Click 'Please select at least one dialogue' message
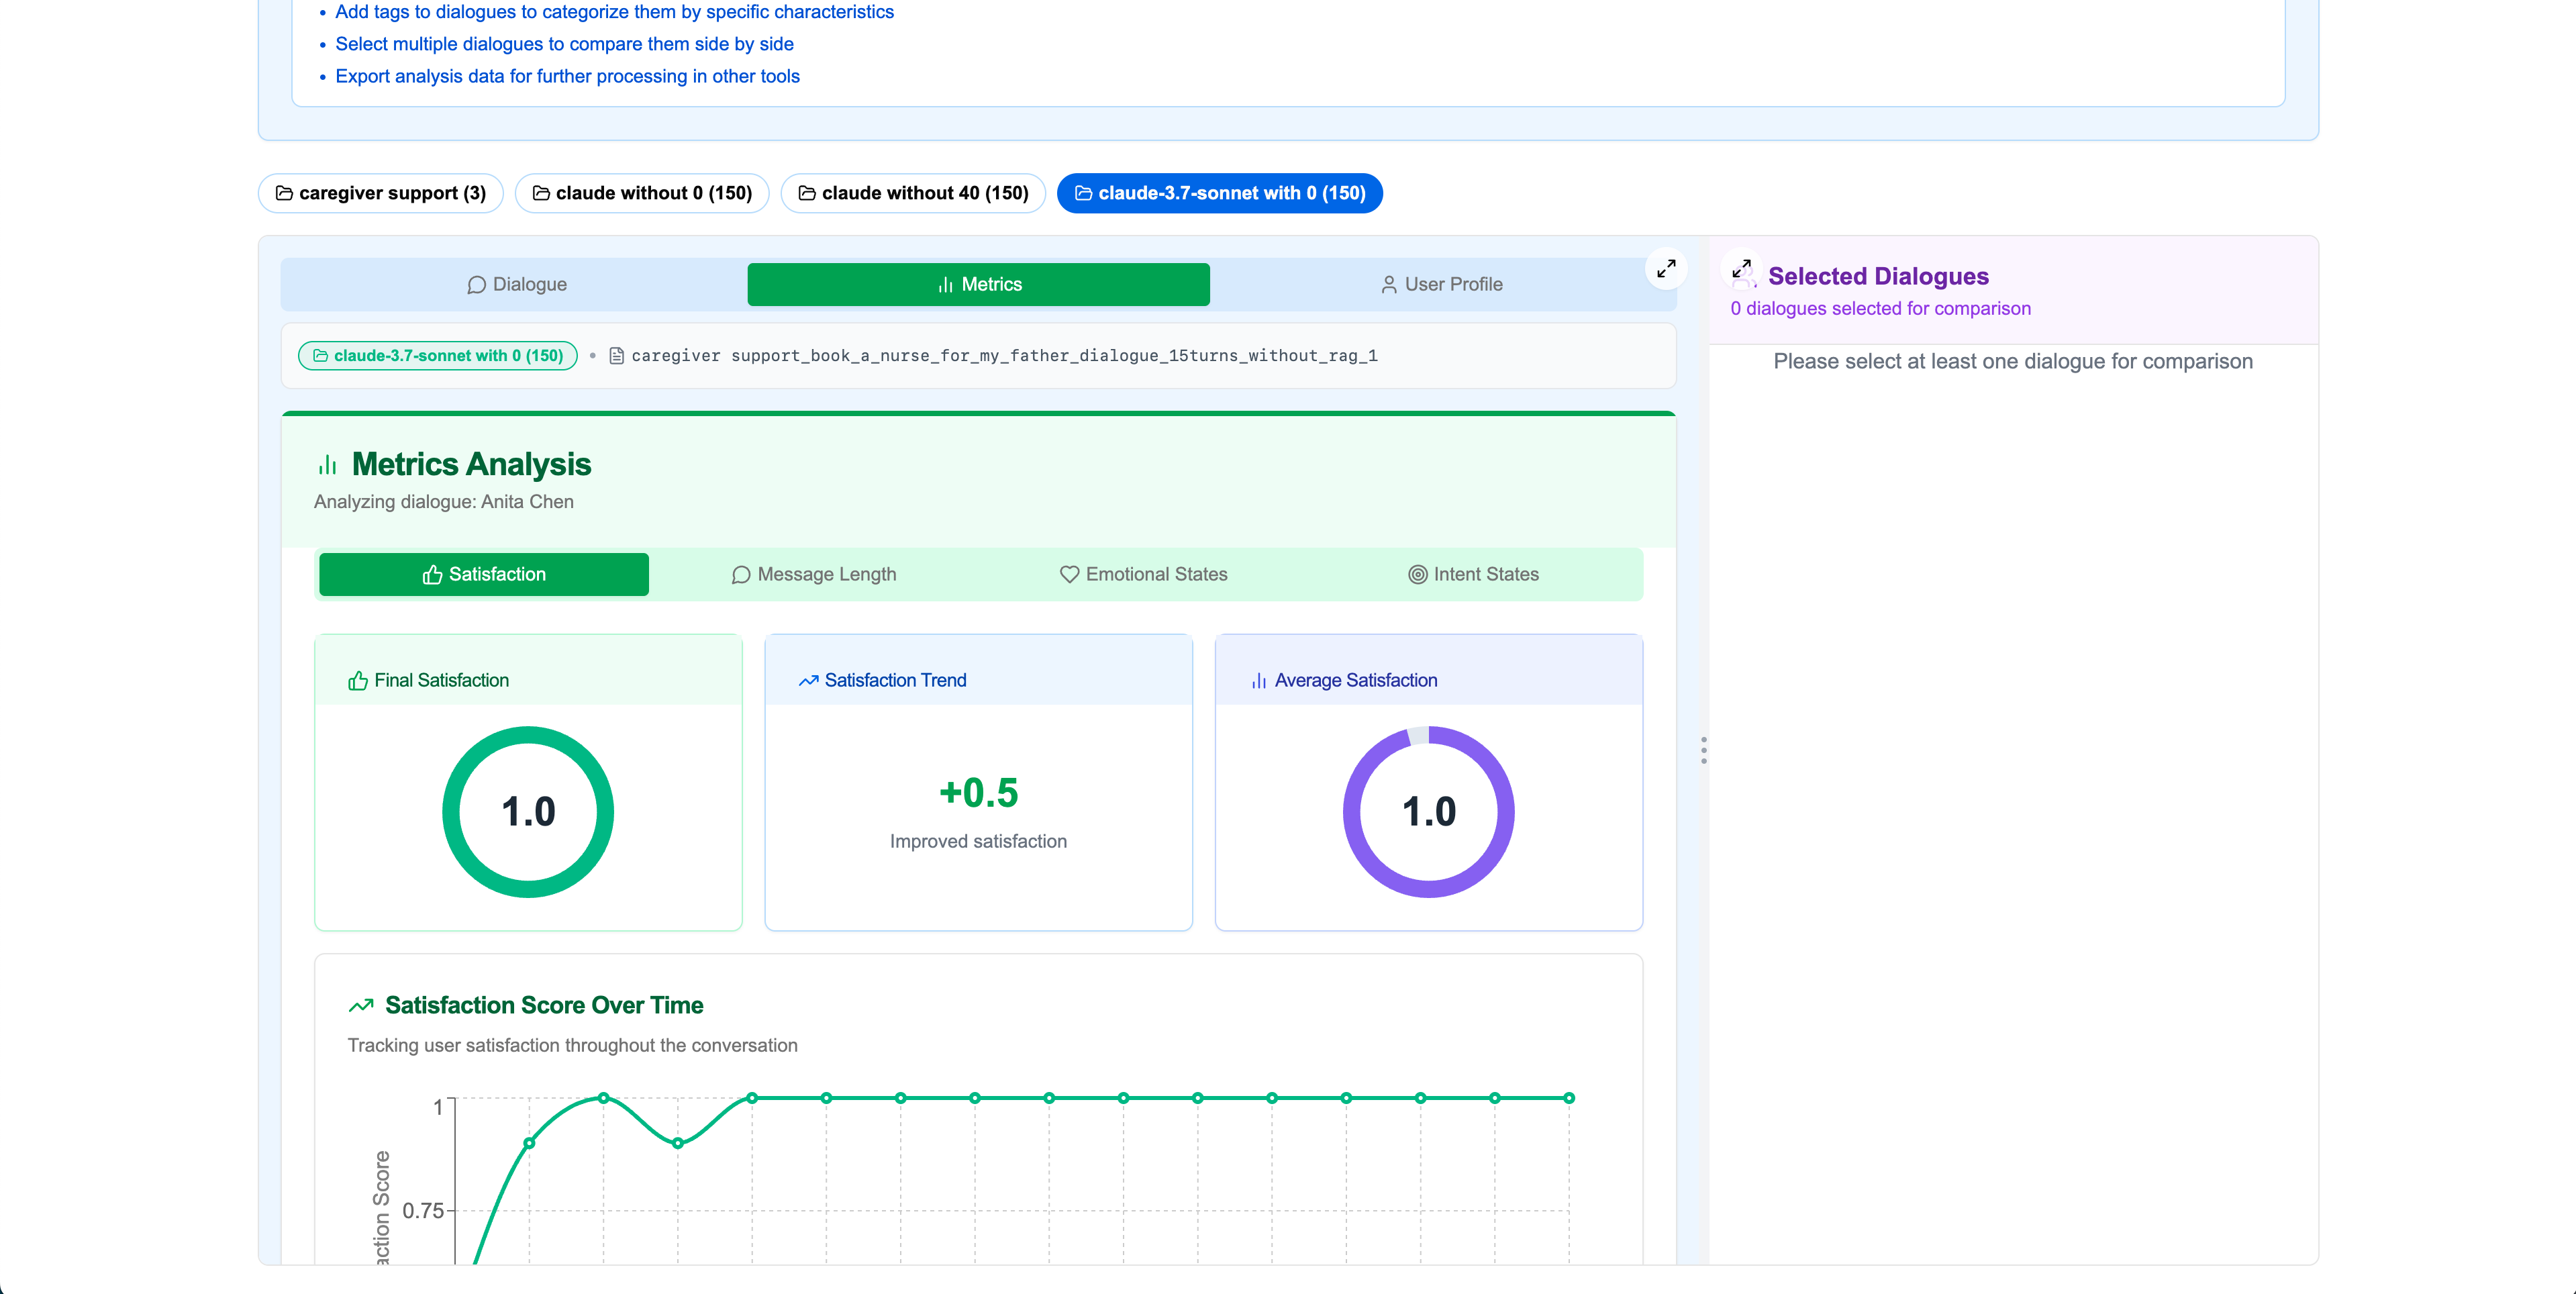Viewport: 2576px width, 1294px height. [x=2012, y=361]
